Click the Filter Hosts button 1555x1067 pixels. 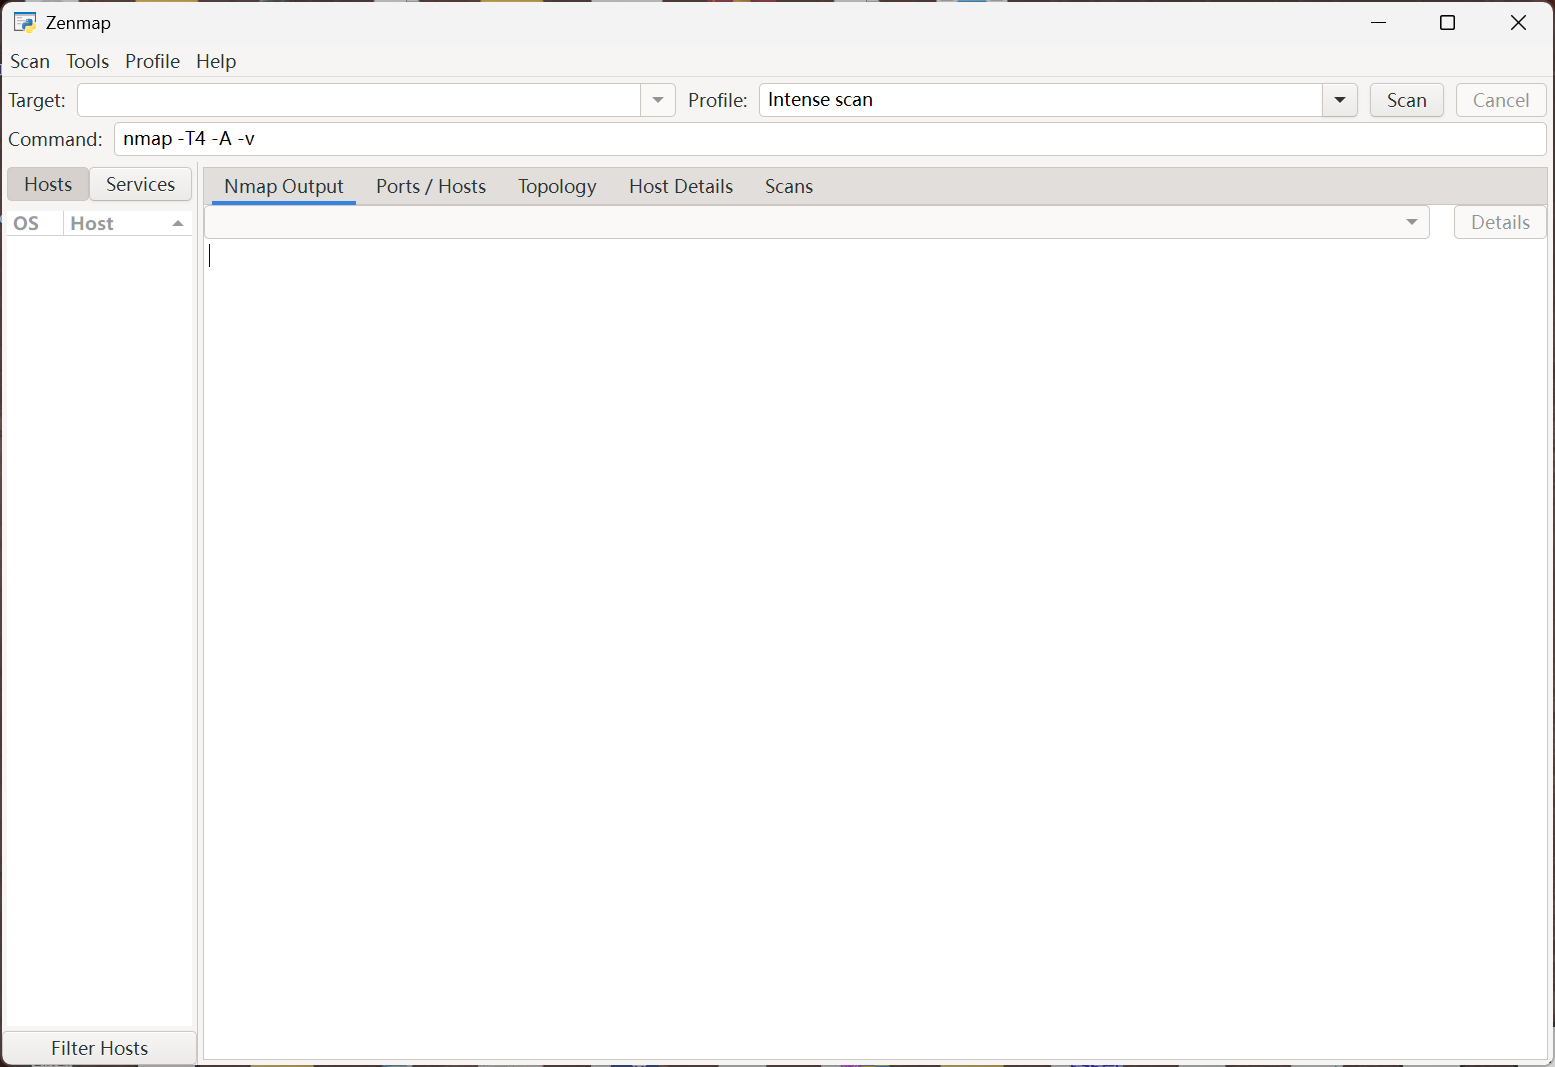click(x=99, y=1048)
